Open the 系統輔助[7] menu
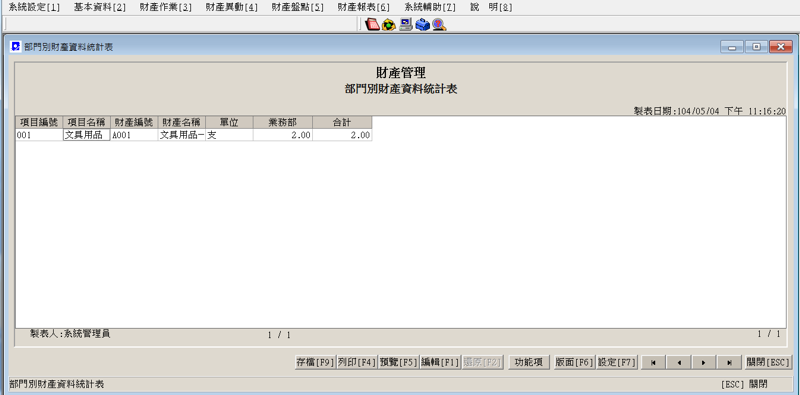Screen dimensions: 800x395 point(430,7)
